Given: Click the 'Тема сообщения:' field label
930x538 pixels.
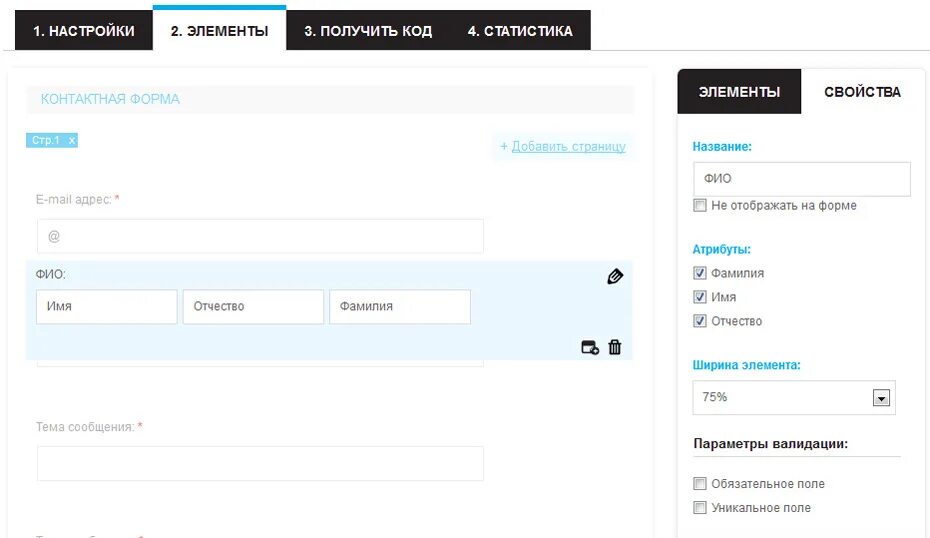Looking at the screenshot, I should [x=85, y=427].
